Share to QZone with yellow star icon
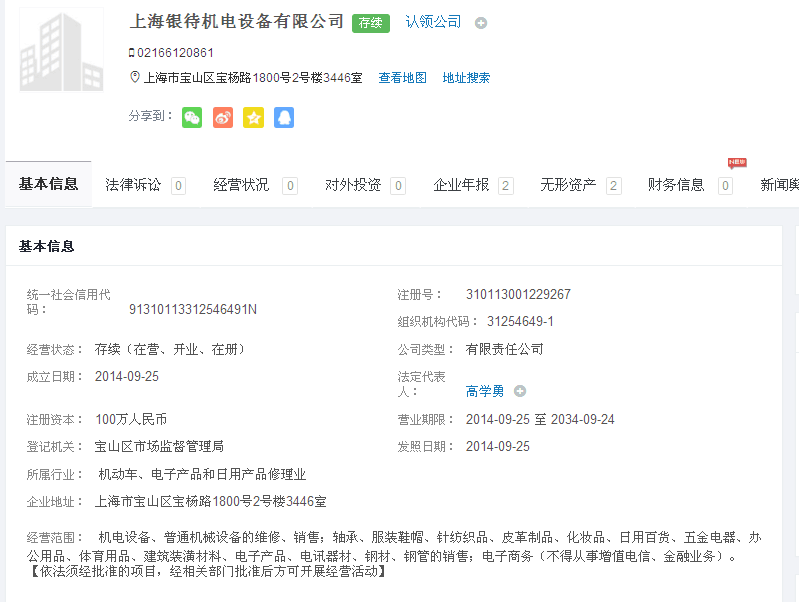The height and width of the screenshot is (602, 799). [x=254, y=118]
